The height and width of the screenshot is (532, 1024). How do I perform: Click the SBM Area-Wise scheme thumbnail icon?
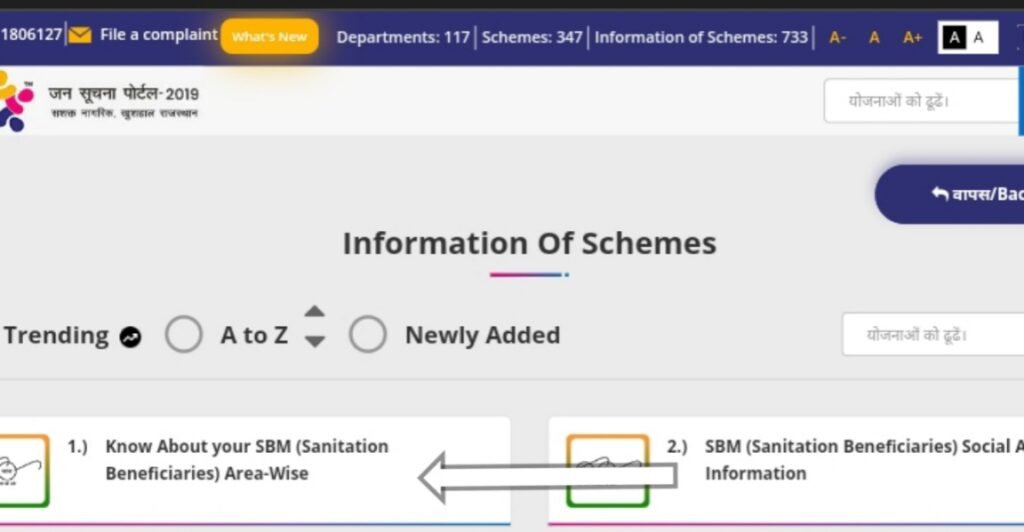pos(24,471)
